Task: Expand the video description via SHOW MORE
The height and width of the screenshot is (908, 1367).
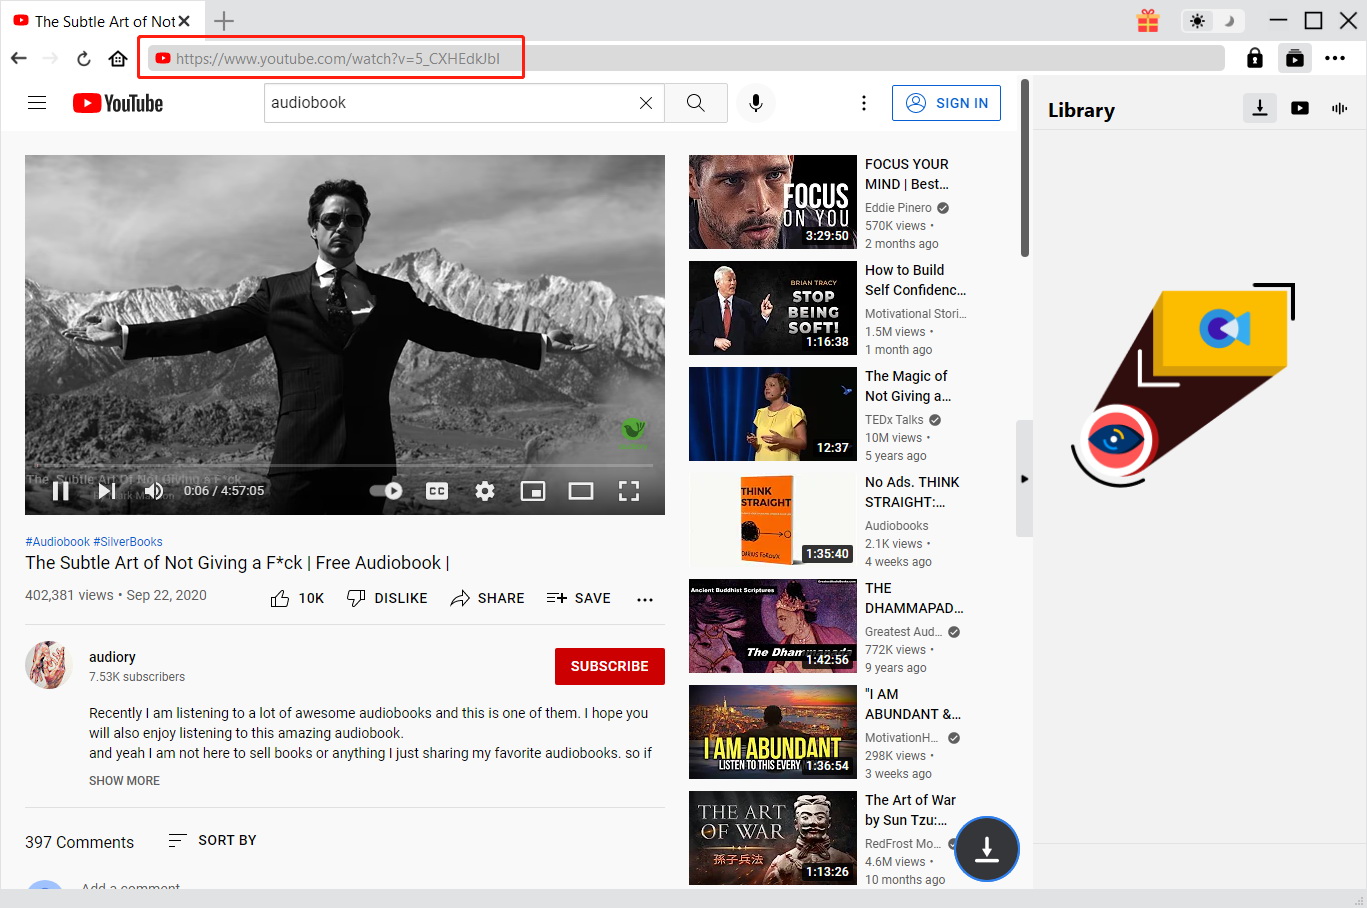Action: 124,780
